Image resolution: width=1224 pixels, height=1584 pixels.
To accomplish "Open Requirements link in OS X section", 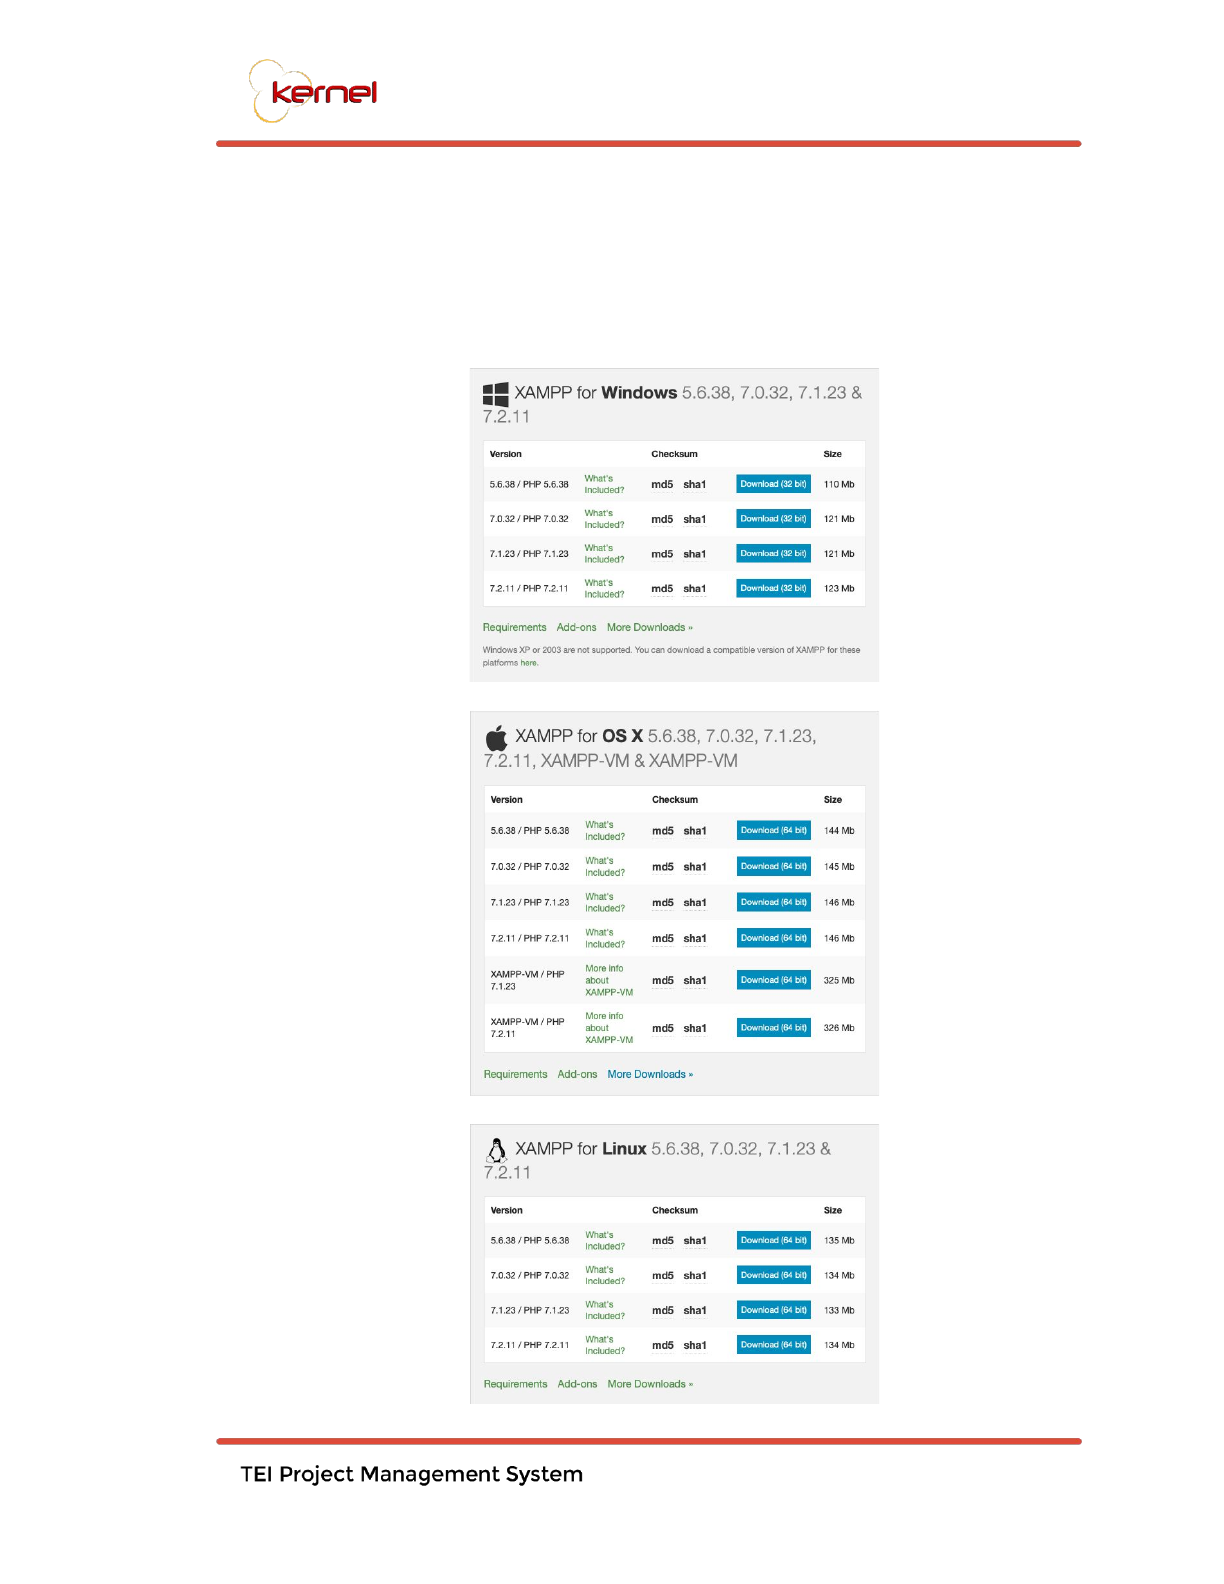I will (515, 1074).
